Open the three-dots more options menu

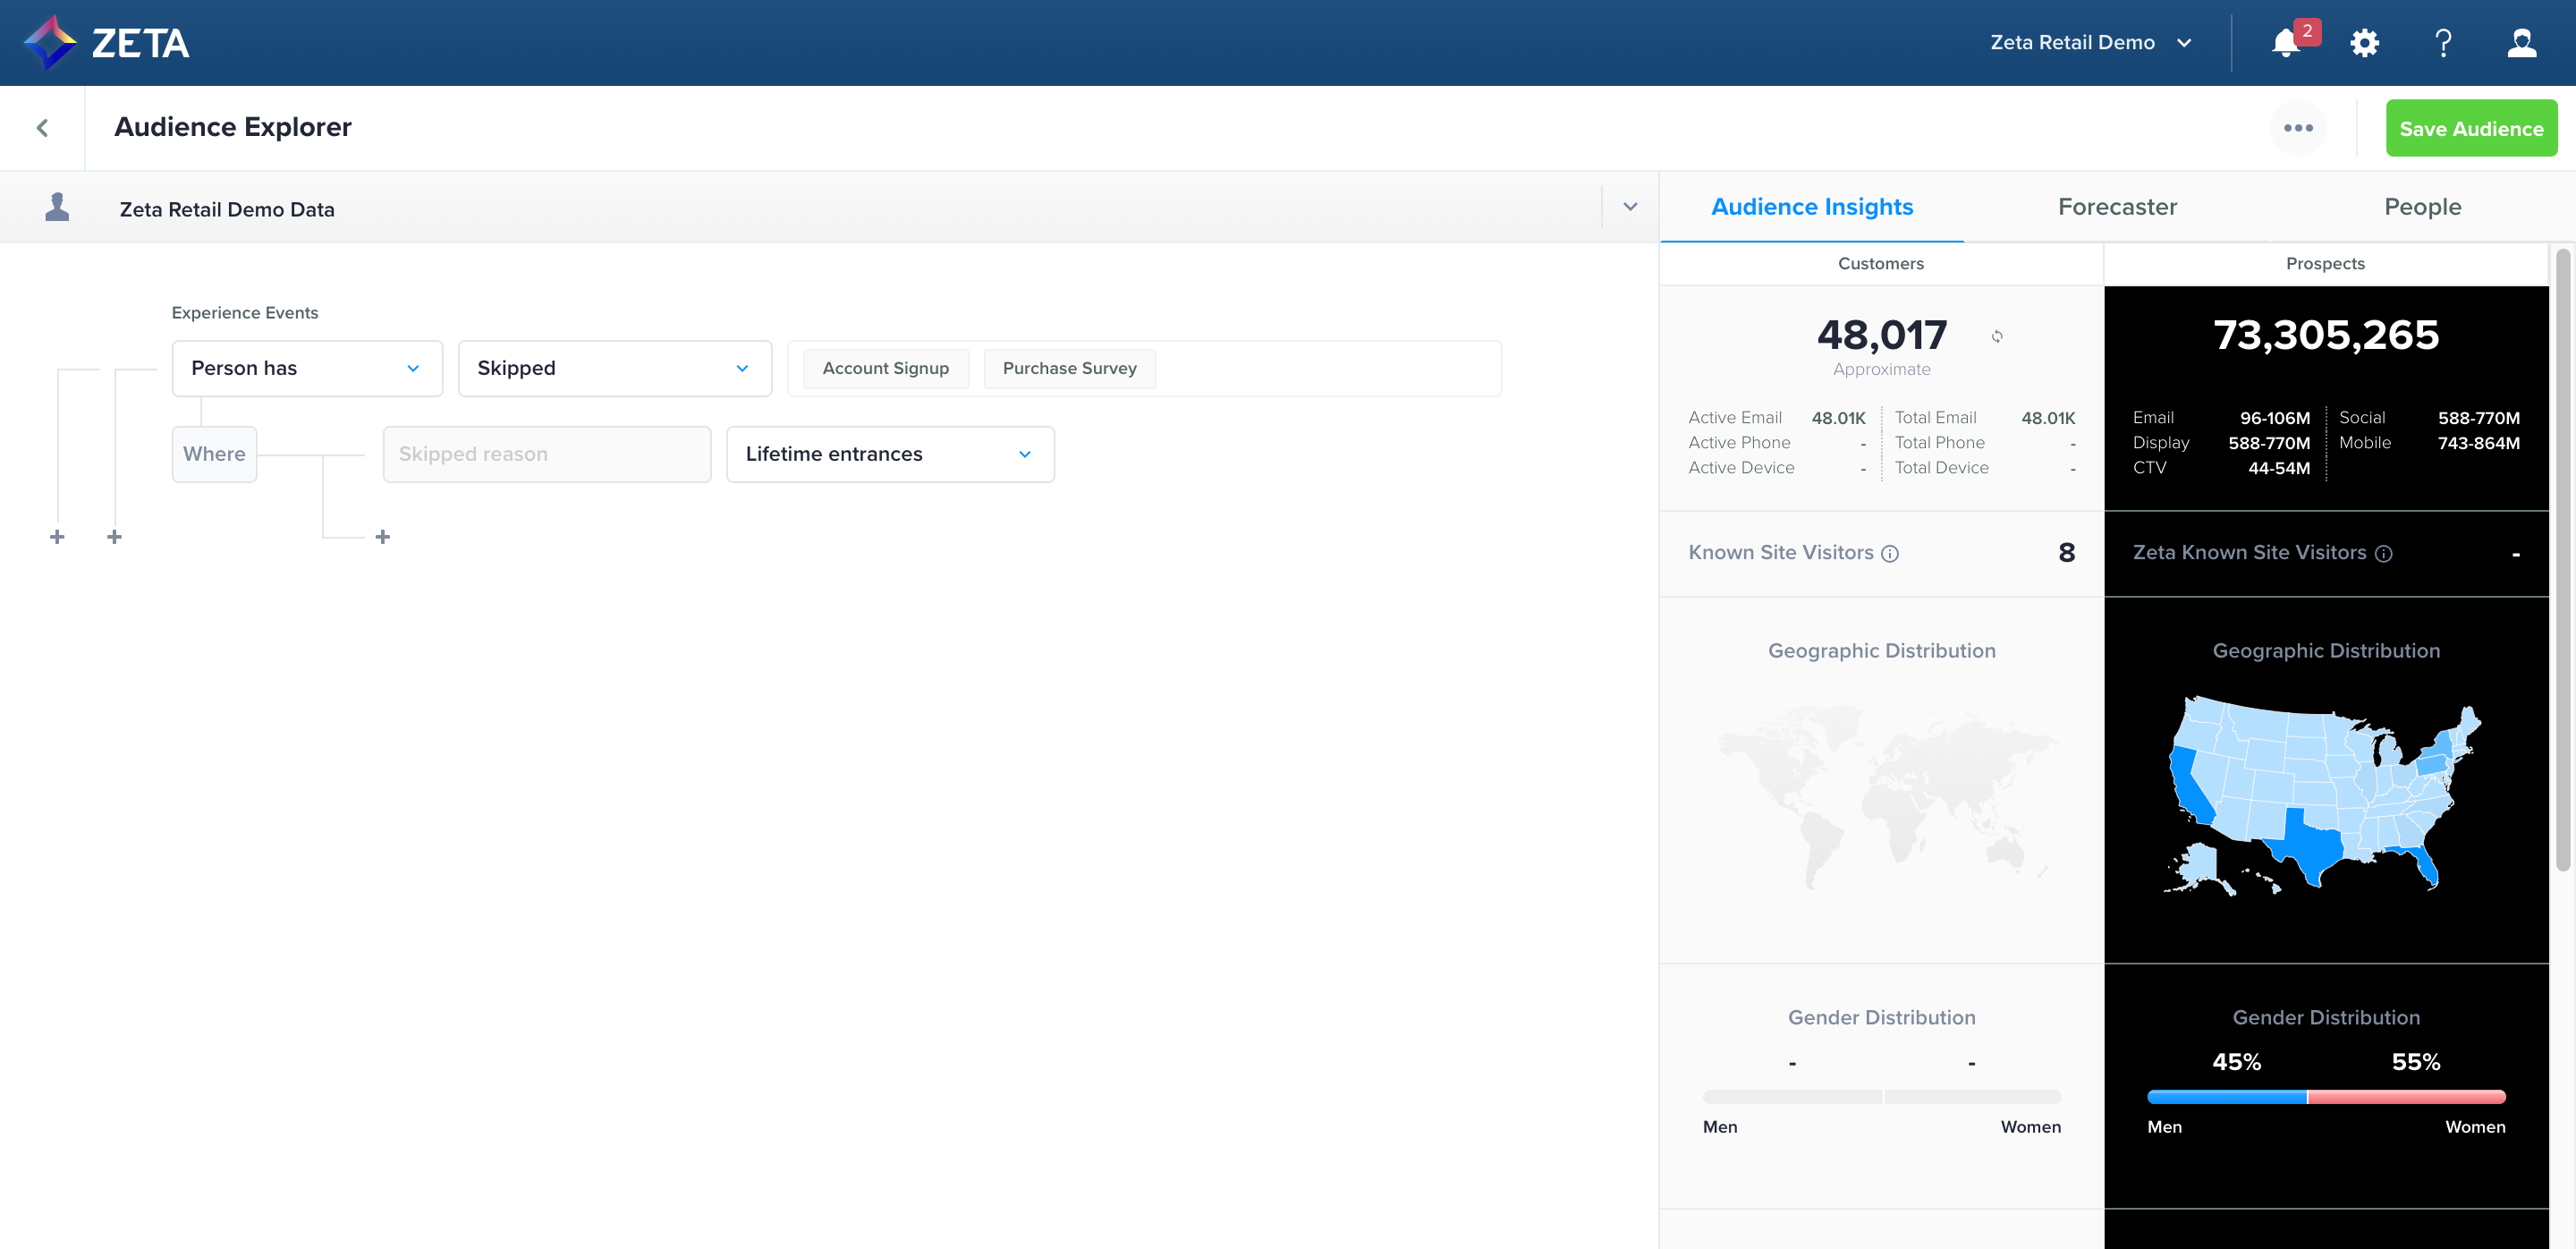(x=2298, y=128)
